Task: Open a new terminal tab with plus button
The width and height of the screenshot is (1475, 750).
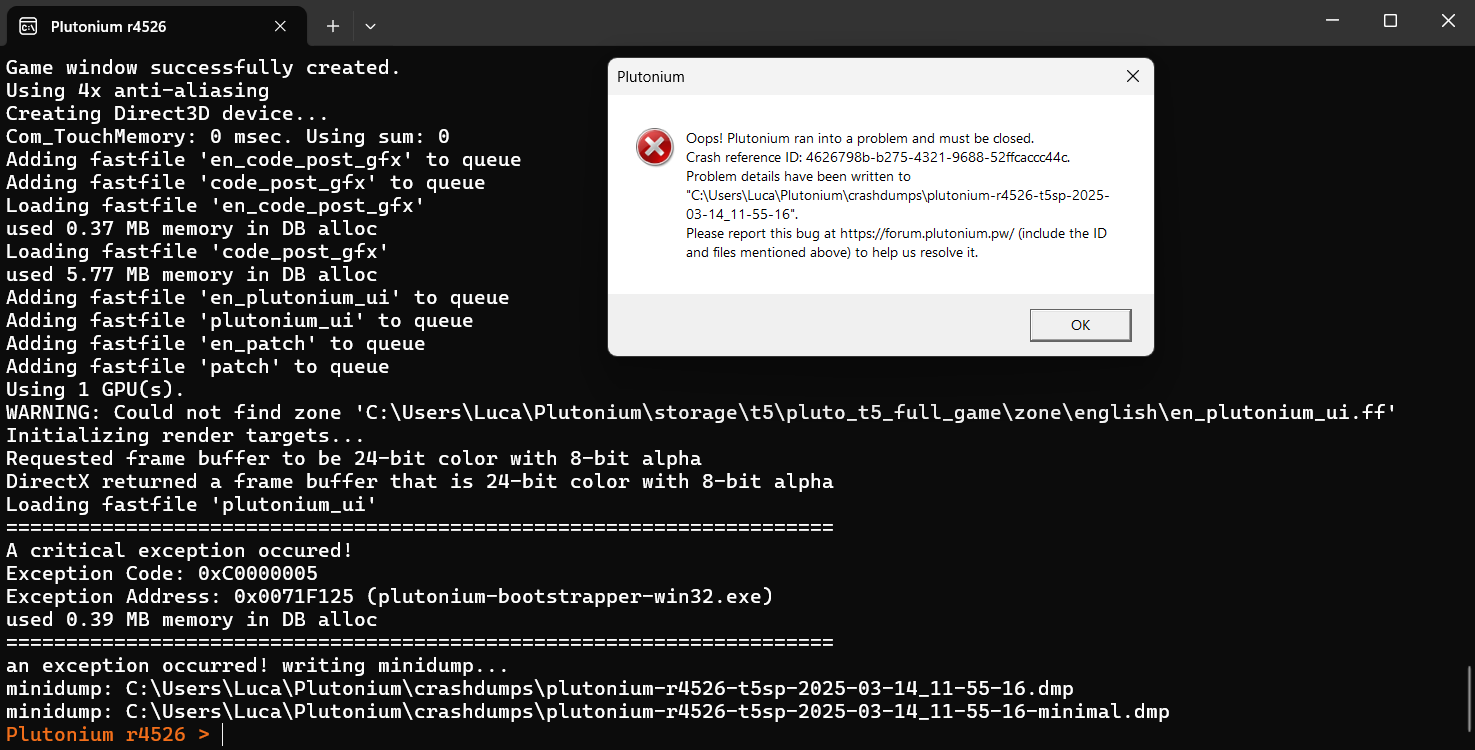Action: [x=332, y=26]
